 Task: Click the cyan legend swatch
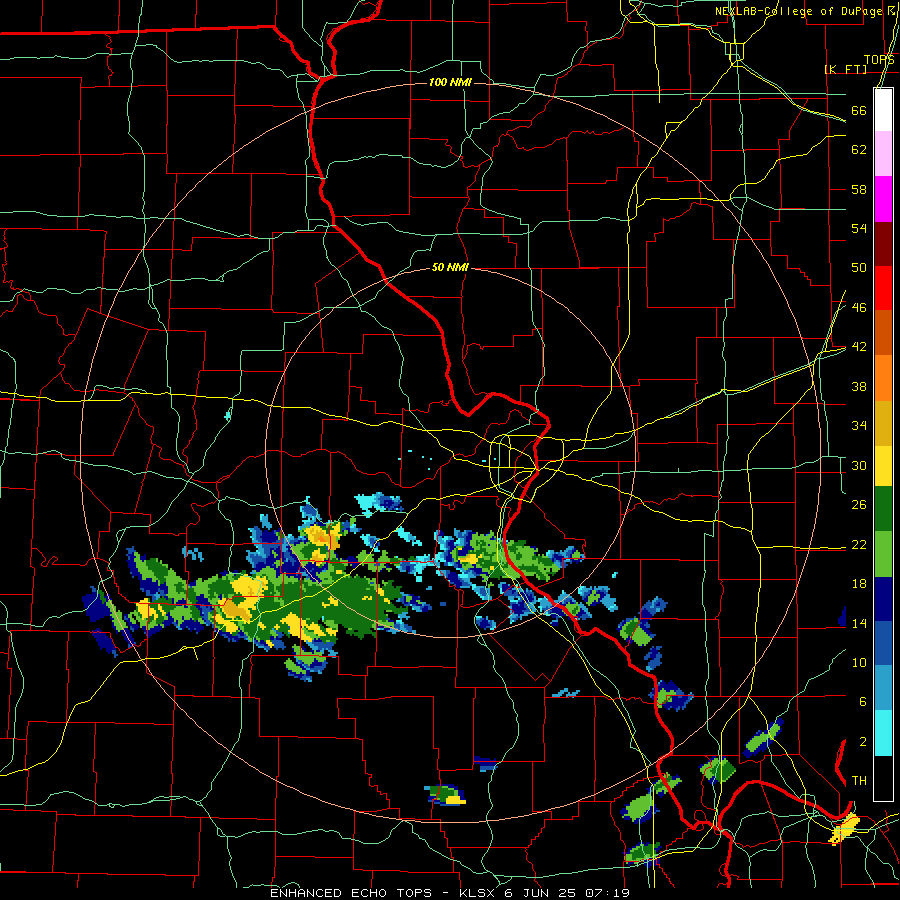(883, 733)
